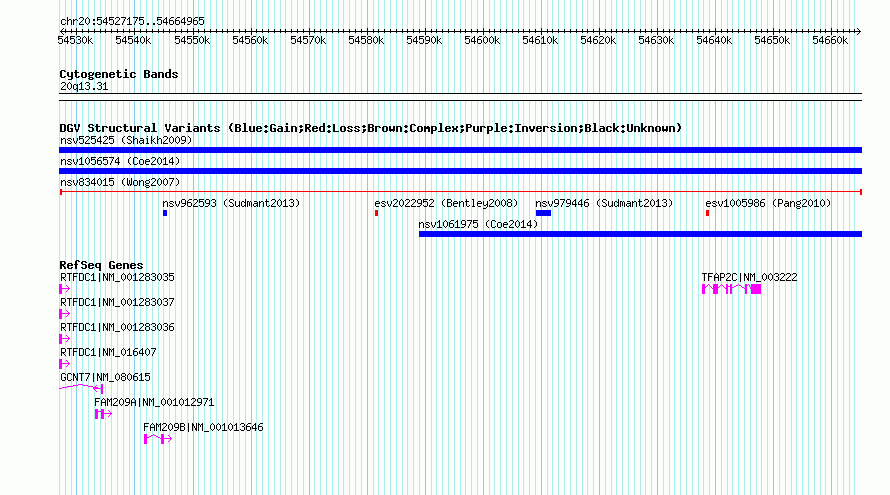Click the 54630k ruler tick label
Viewport: 890px width, 495px height.
(656, 40)
